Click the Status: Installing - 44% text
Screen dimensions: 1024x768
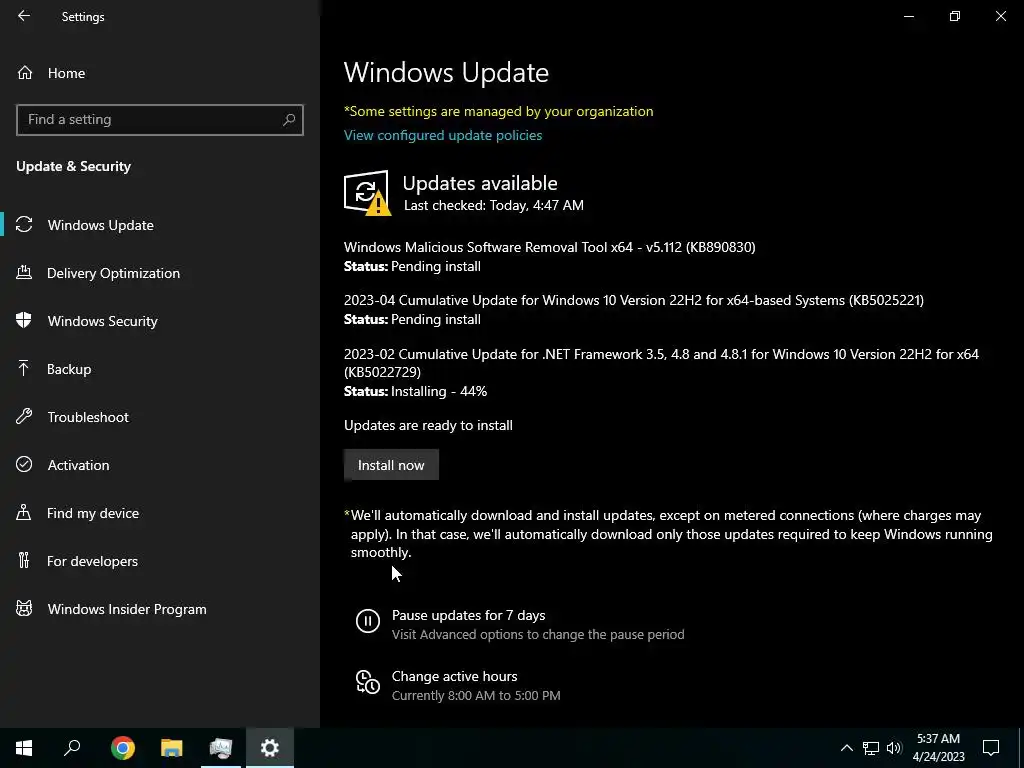click(415, 391)
